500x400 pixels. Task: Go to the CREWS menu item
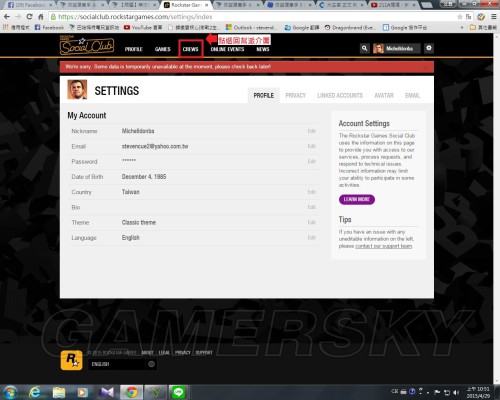coord(190,49)
